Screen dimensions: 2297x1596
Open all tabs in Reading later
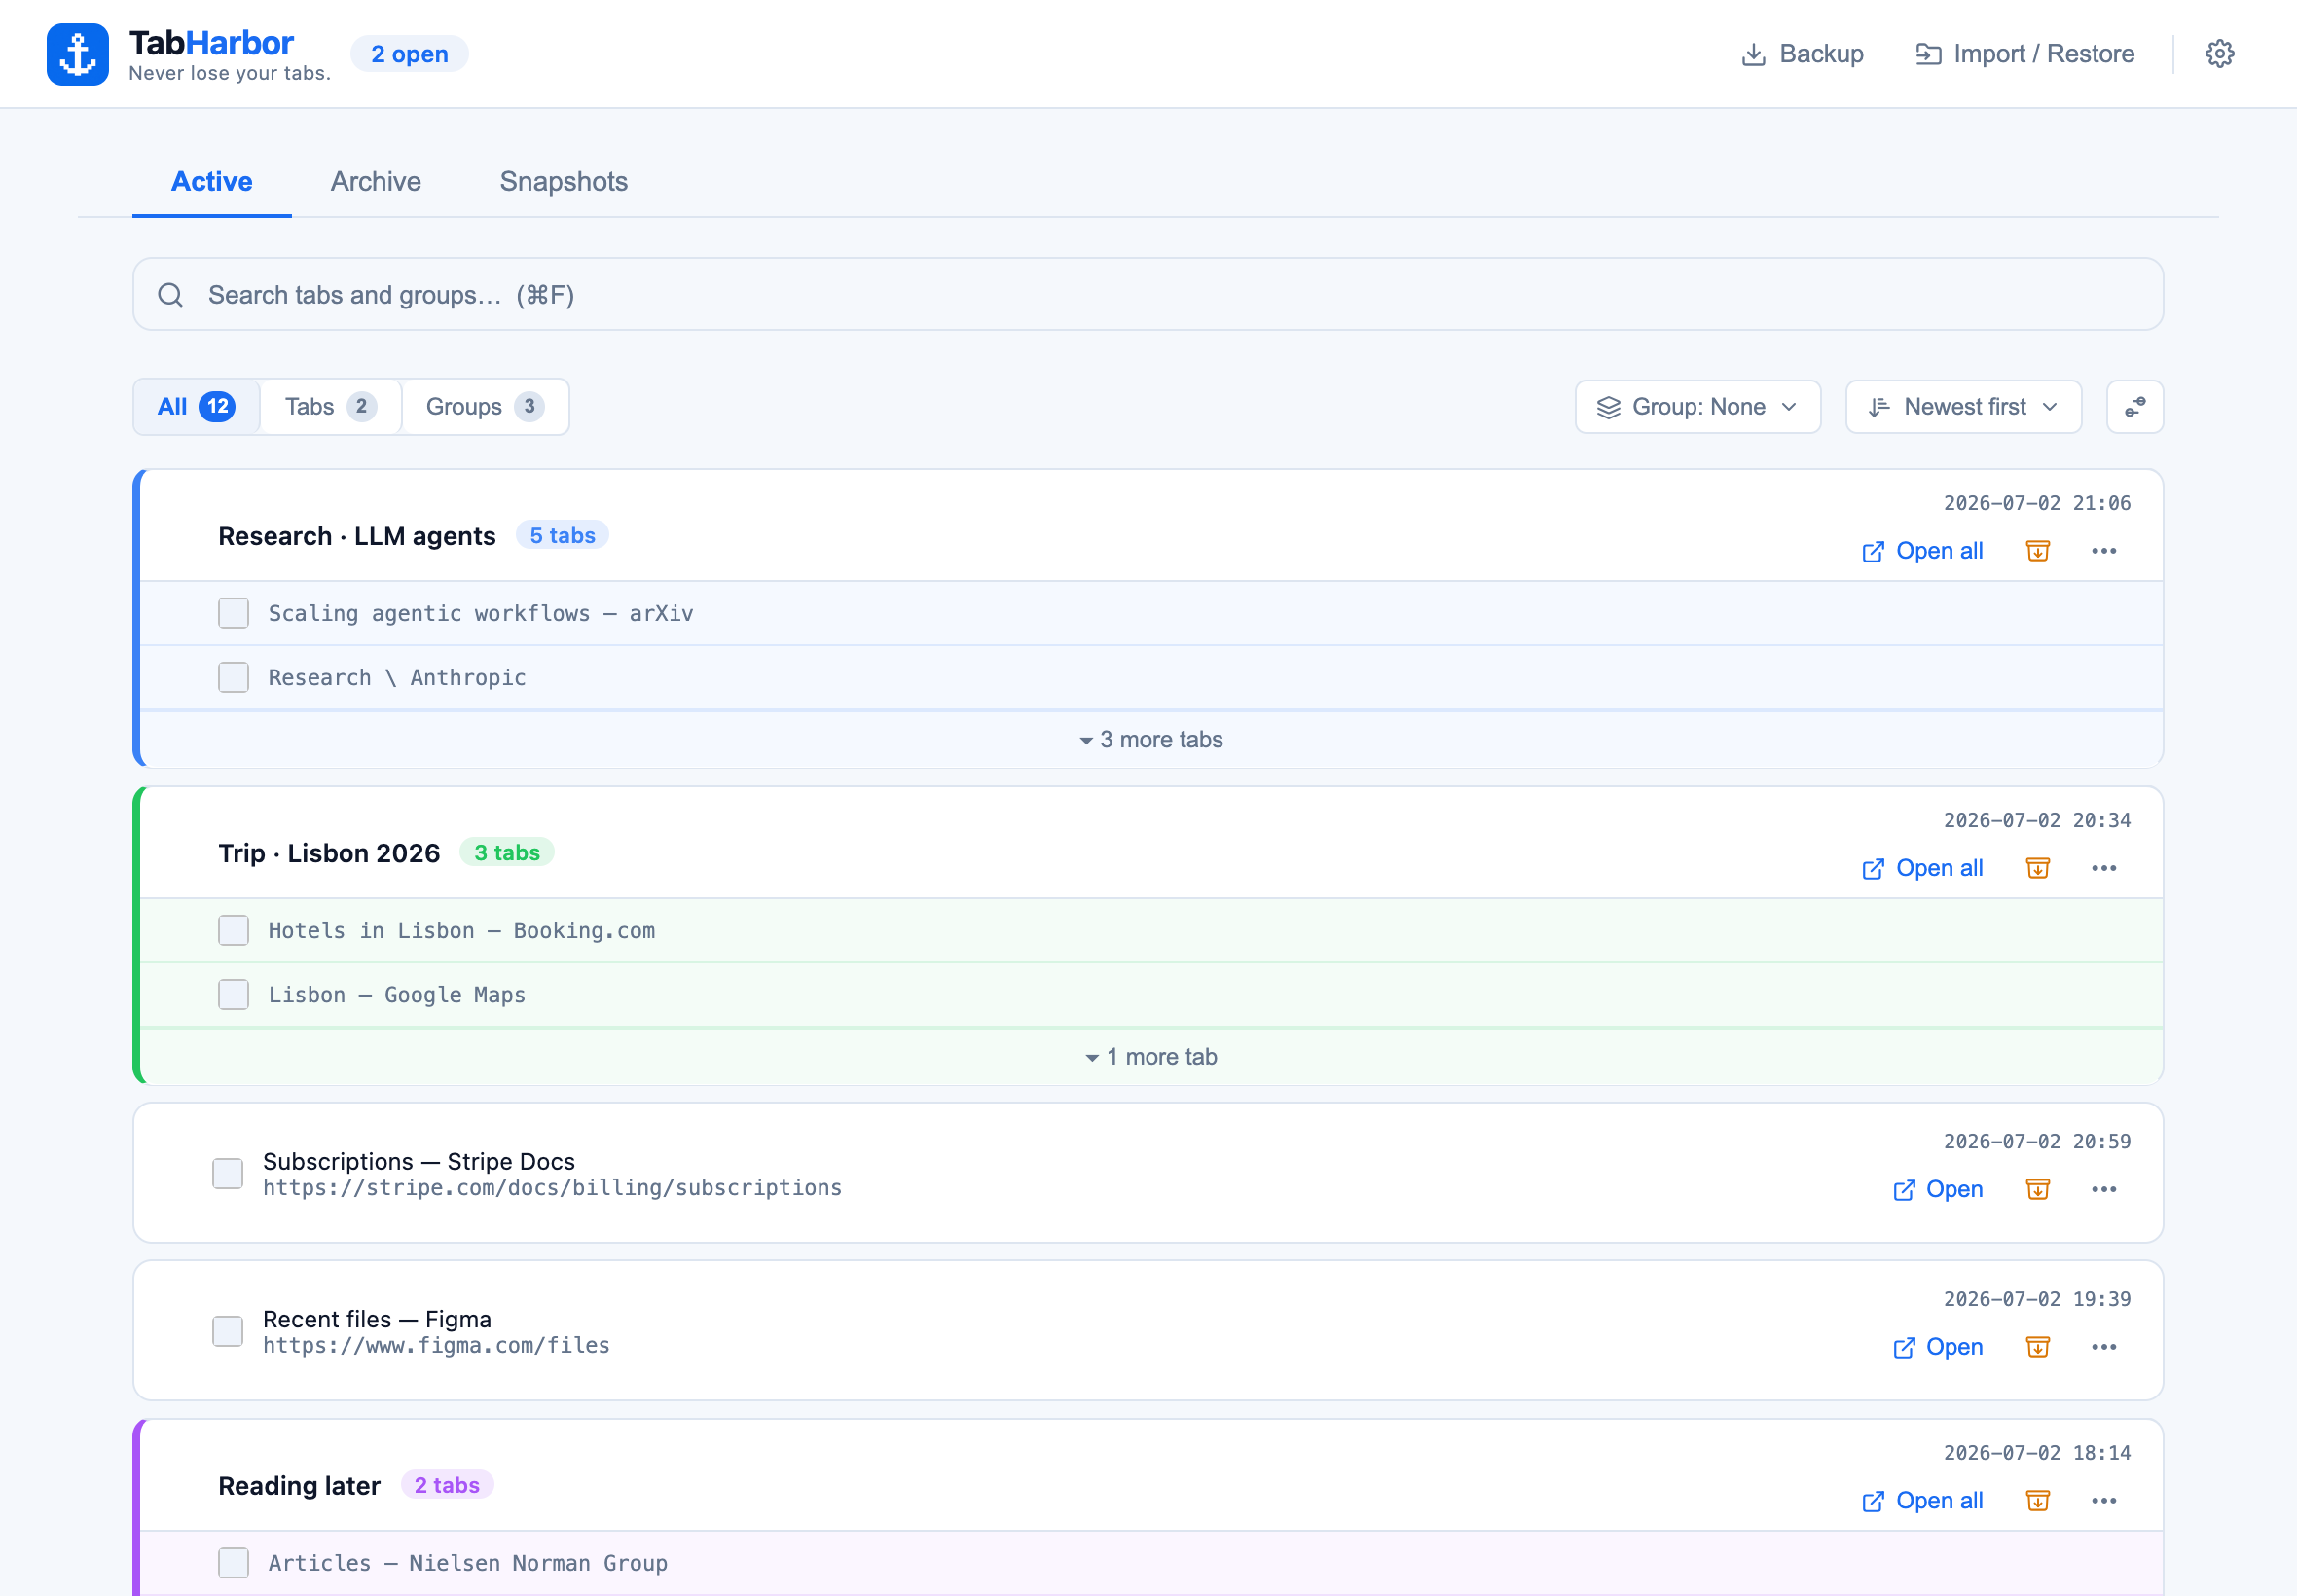point(1922,1501)
